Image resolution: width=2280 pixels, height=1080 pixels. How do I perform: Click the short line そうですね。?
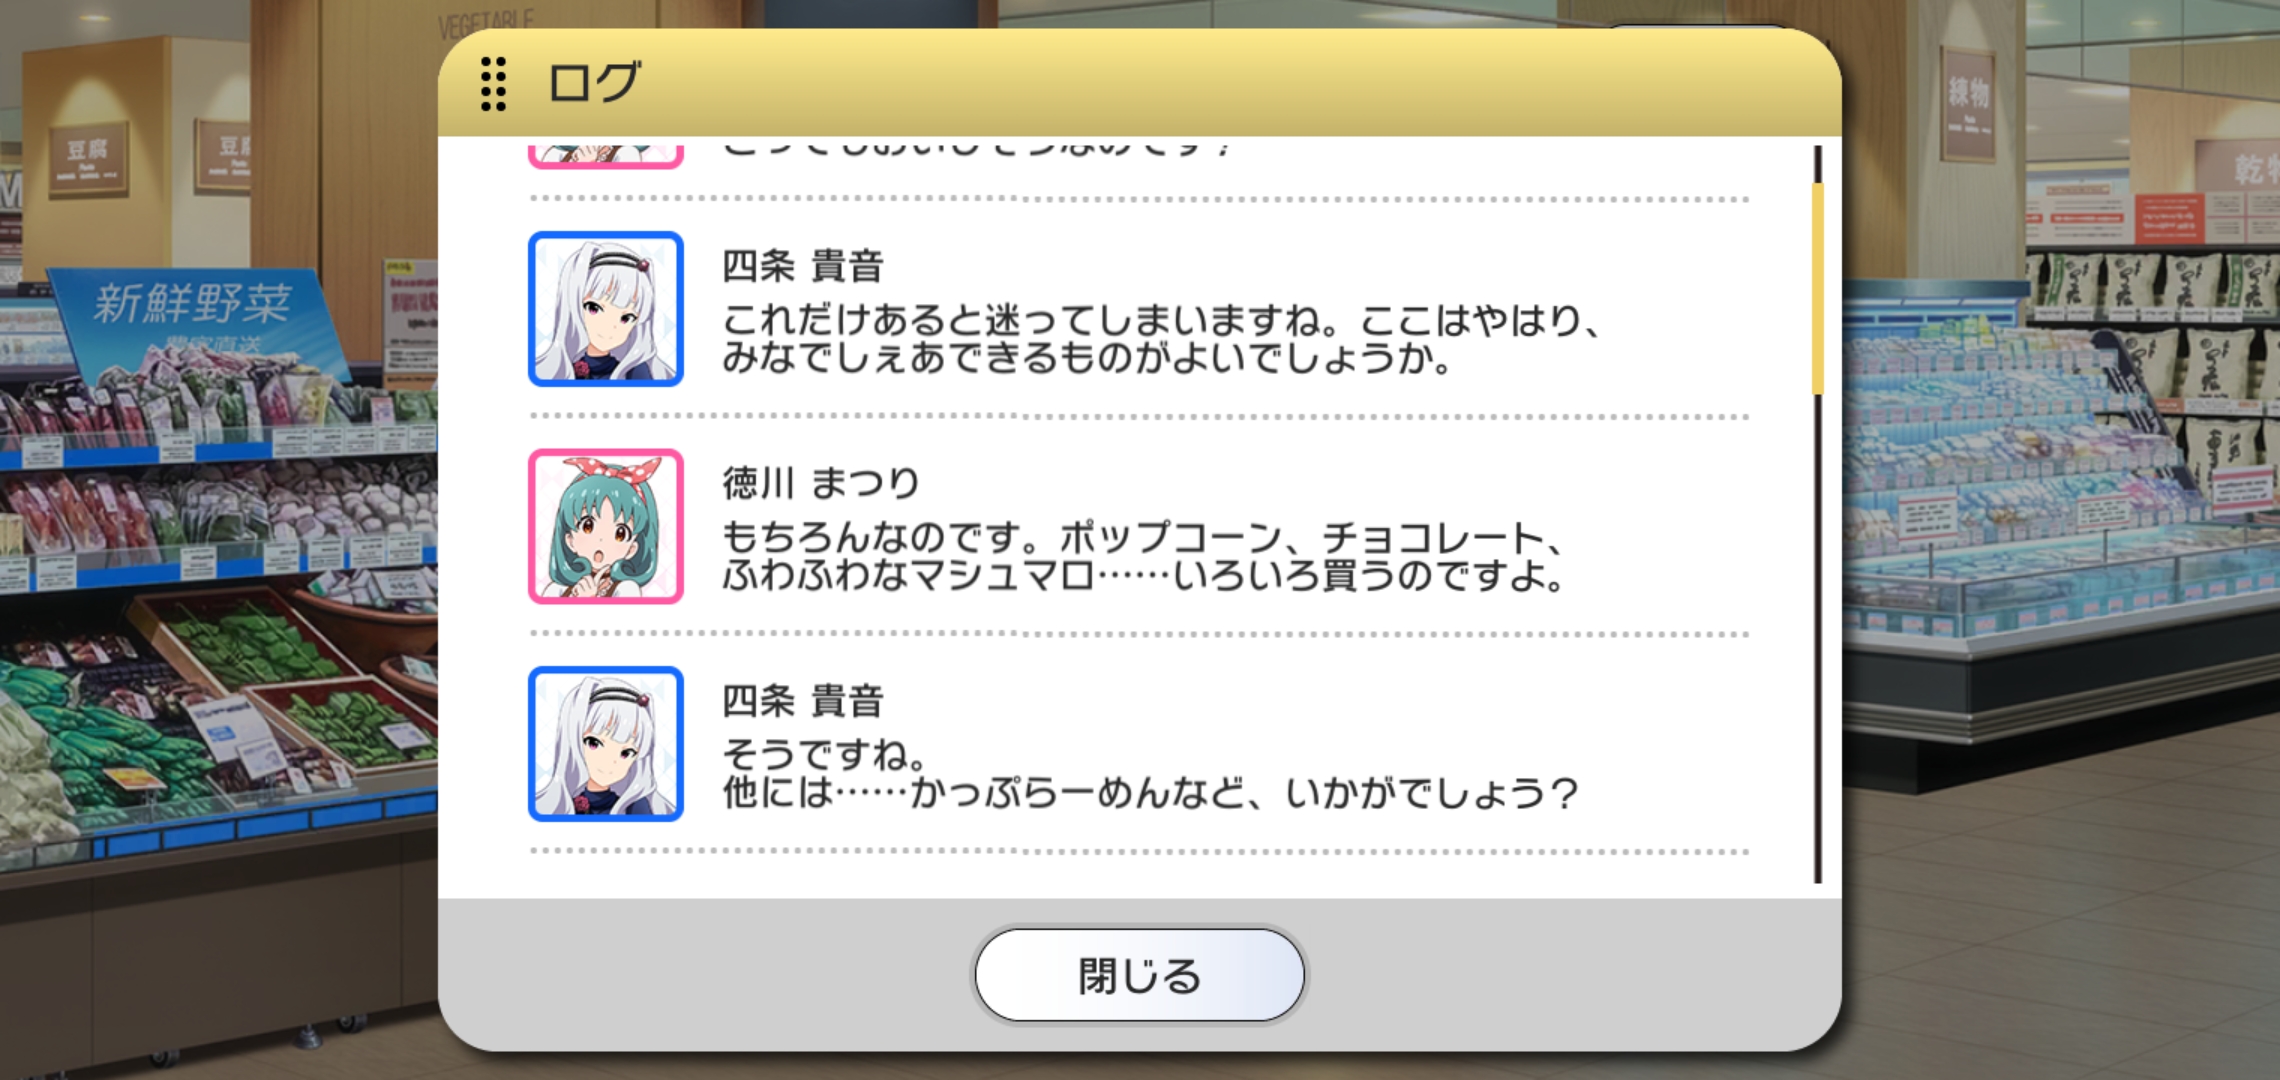click(825, 755)
